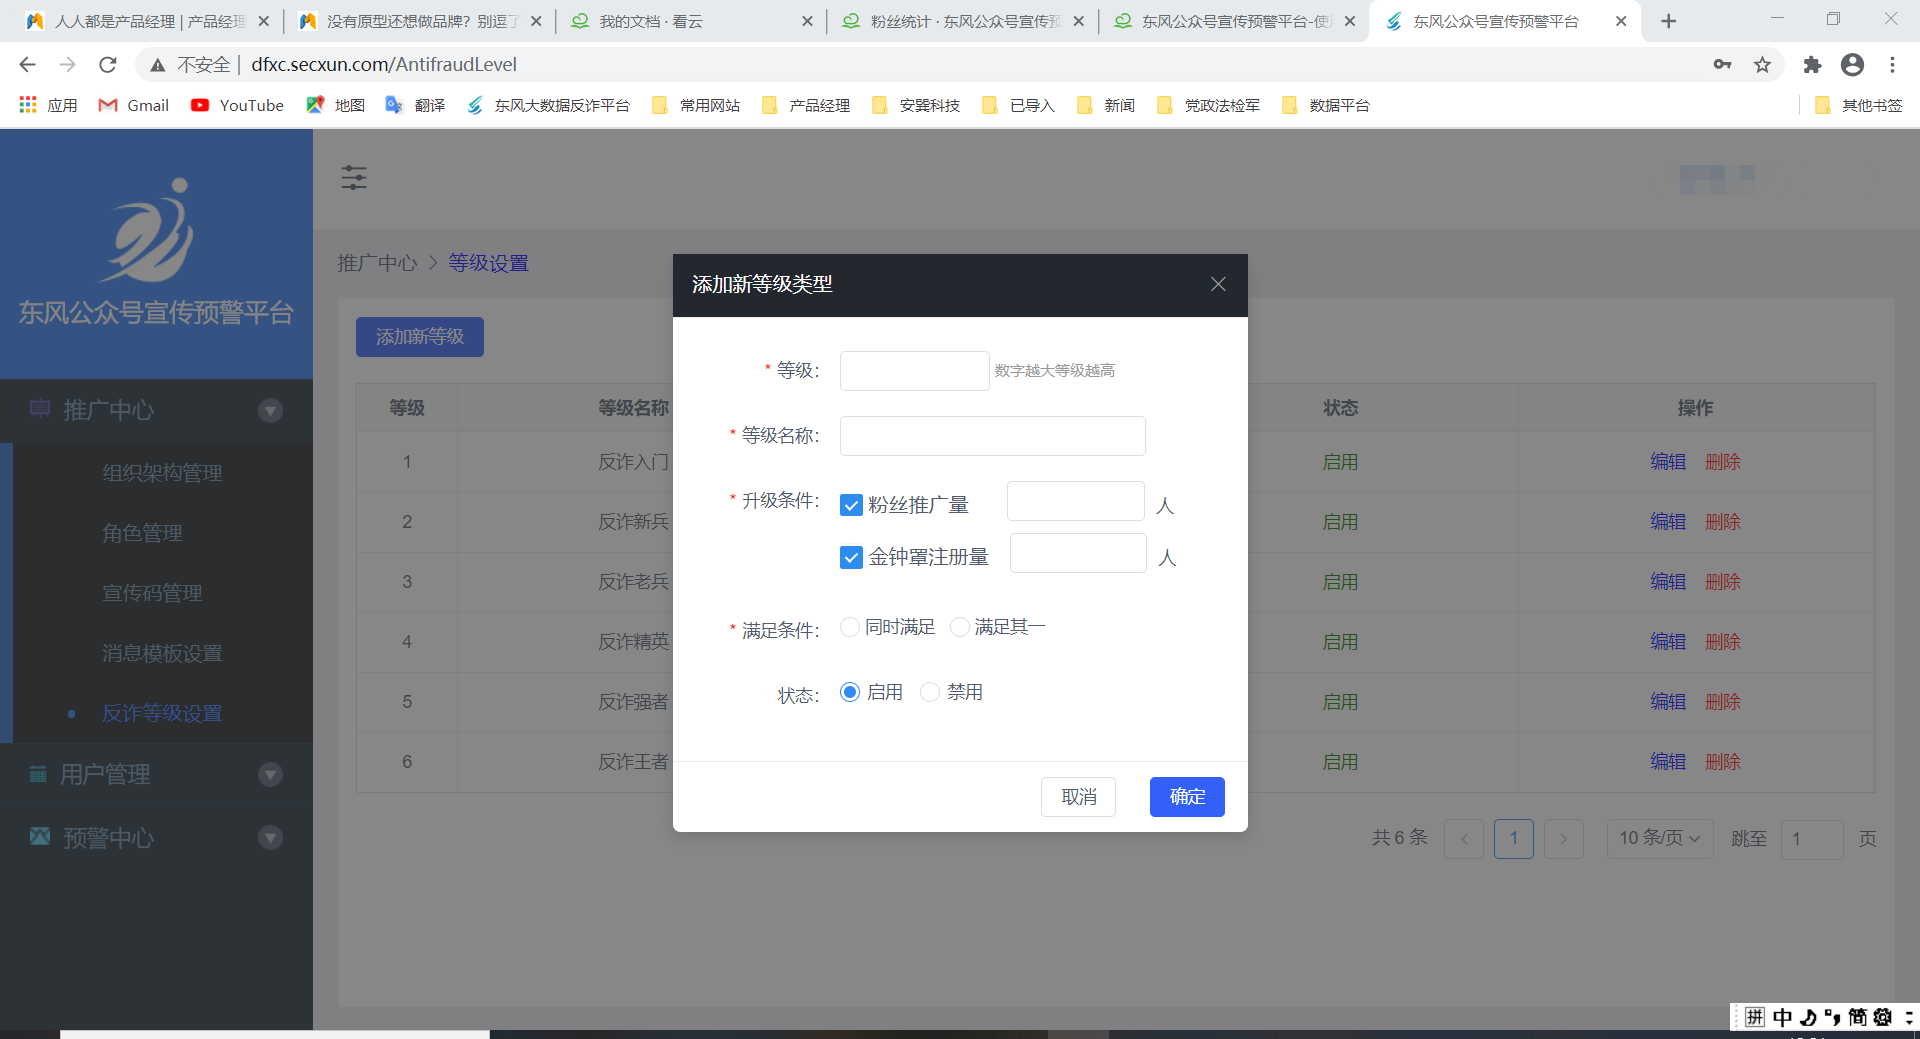This screenshot has width=1920, height=1039.
Task: Reload the page
Action: pyautogui.click(x=108, y=64)
